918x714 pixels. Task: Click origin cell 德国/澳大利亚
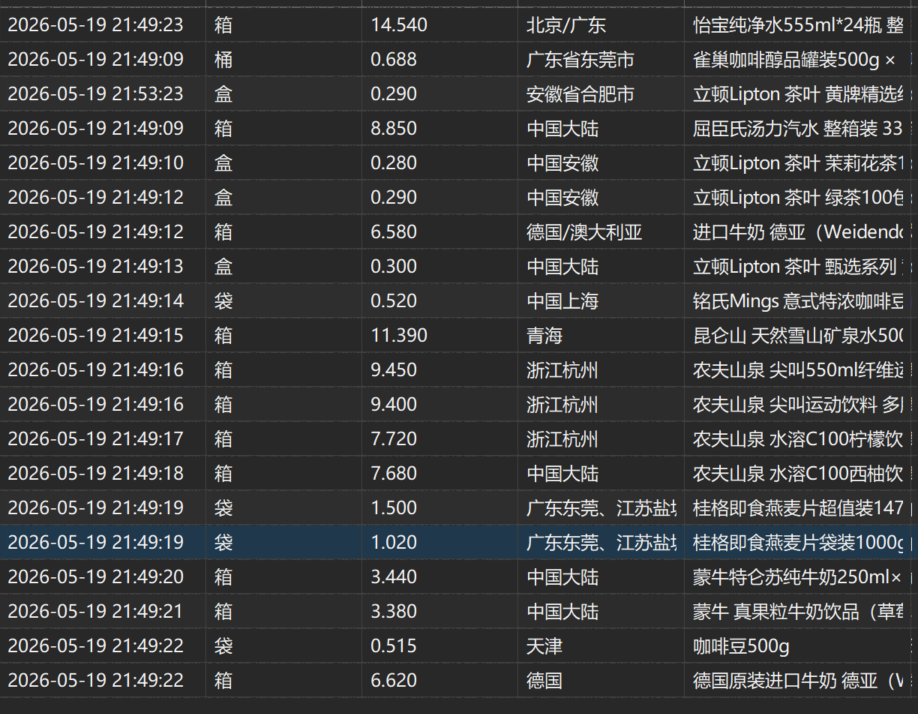point(584,232)
